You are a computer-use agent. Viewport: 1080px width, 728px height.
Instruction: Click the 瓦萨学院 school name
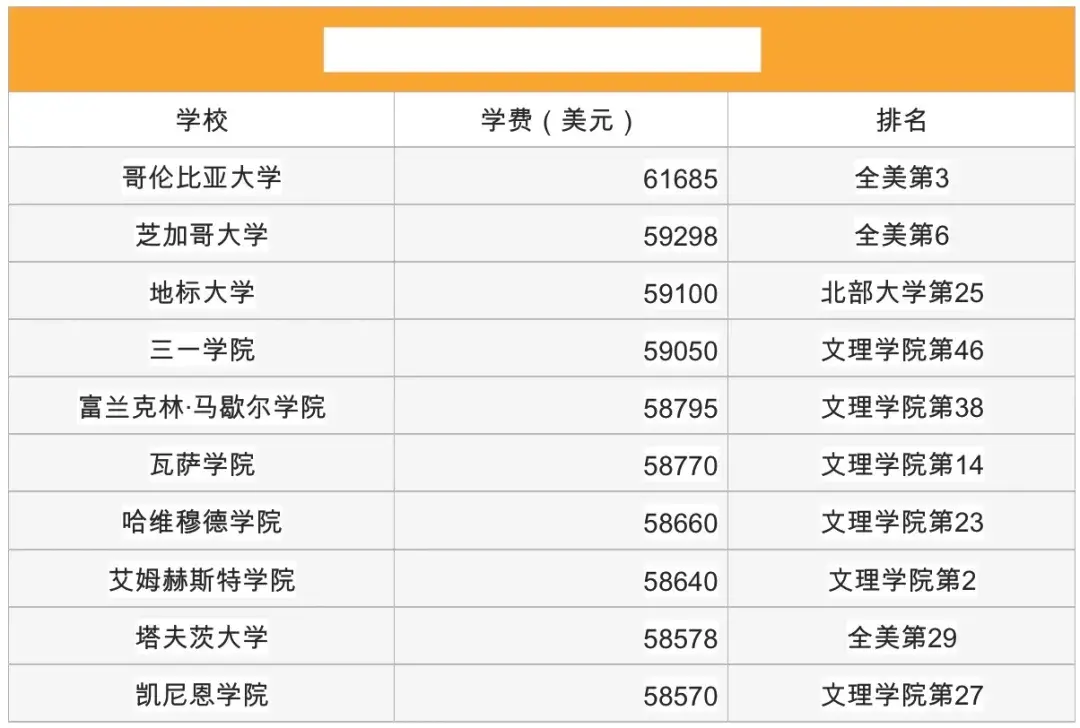202,464
